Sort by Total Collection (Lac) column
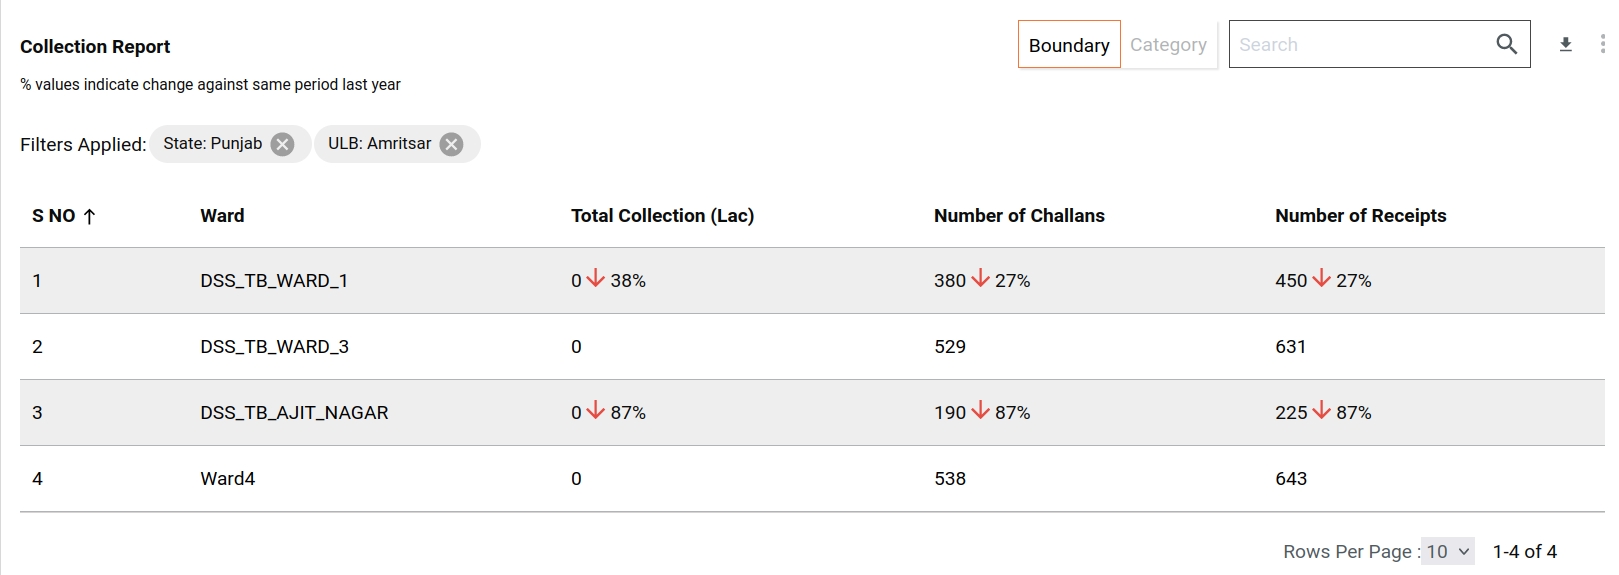This screenshot has height=575, width=1619. click(662, 216)
